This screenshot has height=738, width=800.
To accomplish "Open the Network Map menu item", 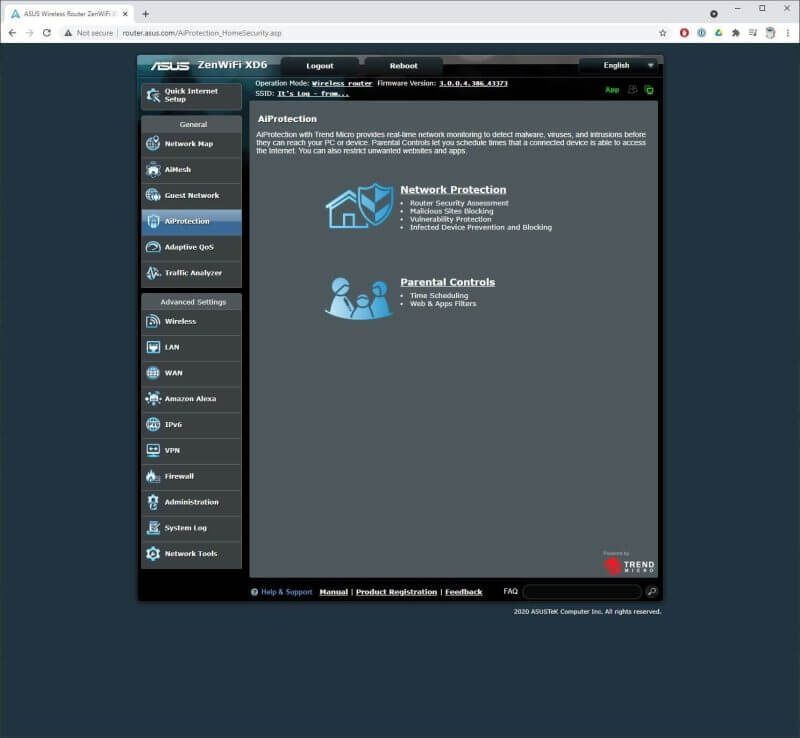I will click(x=191, y=144).
